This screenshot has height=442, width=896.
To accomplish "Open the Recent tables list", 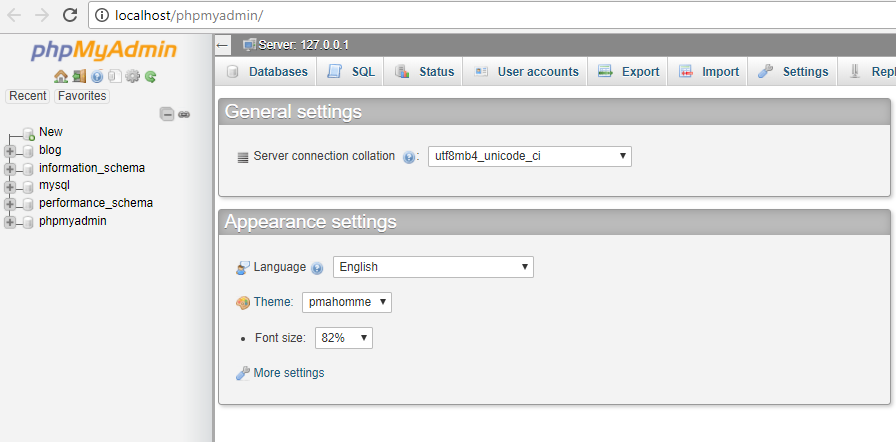I will [x=27, y=96].
